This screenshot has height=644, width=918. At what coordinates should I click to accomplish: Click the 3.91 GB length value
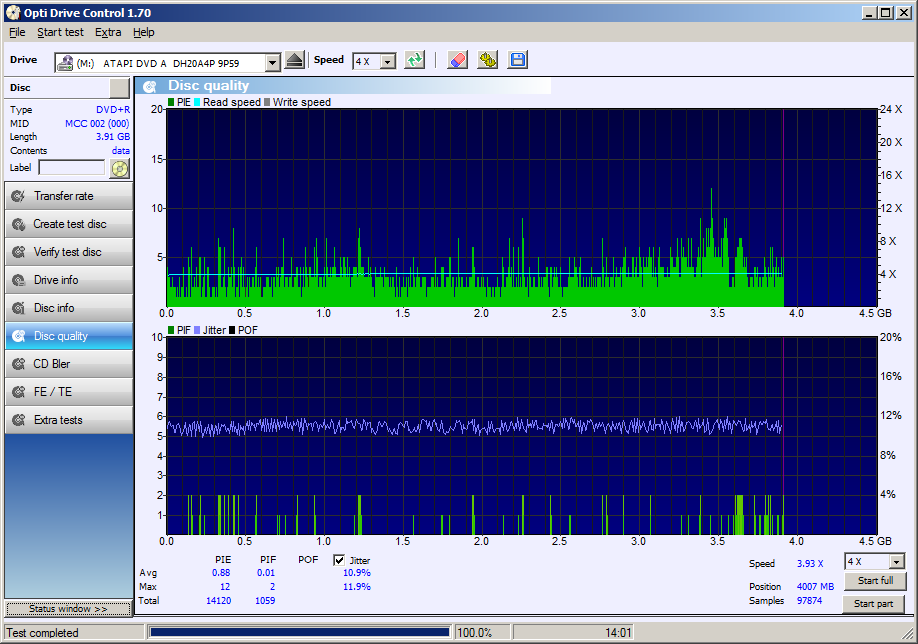pyautogui.click(x=112, y=137)
